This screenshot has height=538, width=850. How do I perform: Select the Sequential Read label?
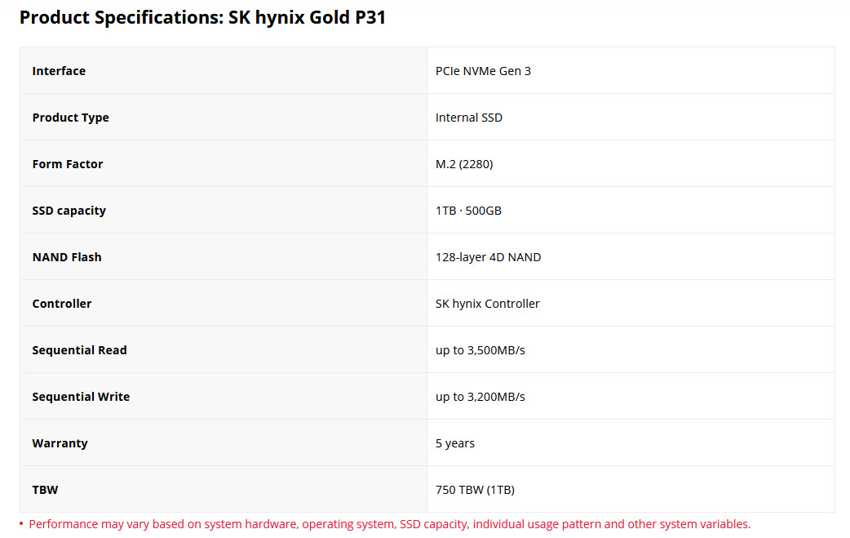point(79,351)
